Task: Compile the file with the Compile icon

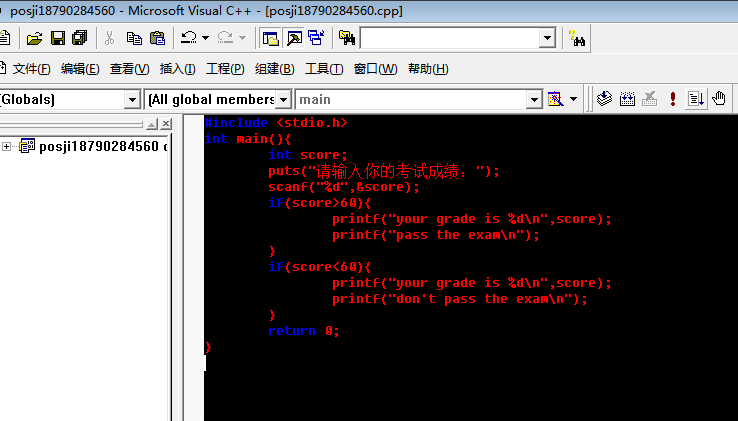Action: coord(604,99)
